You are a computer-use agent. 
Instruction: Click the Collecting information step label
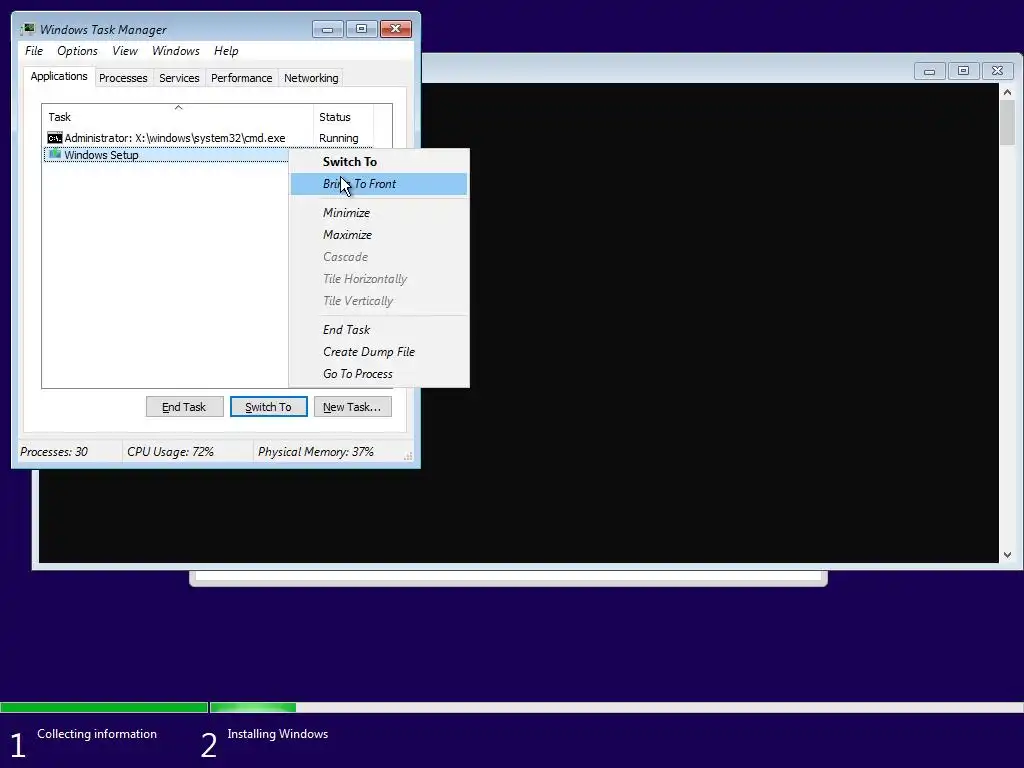(x=97, y=733)
